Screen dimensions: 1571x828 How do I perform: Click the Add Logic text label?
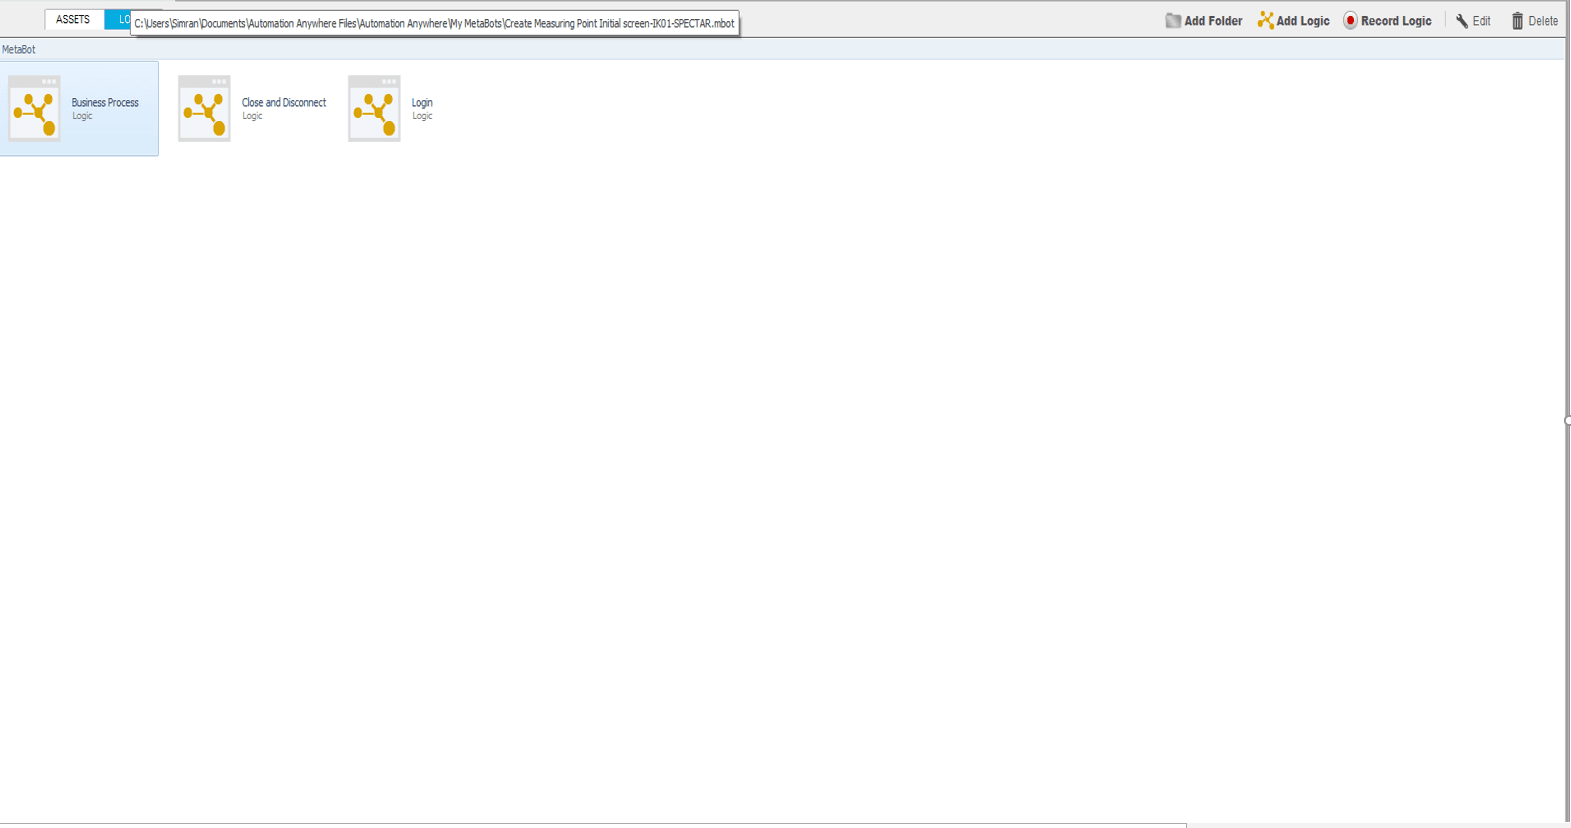(1303, 21)
